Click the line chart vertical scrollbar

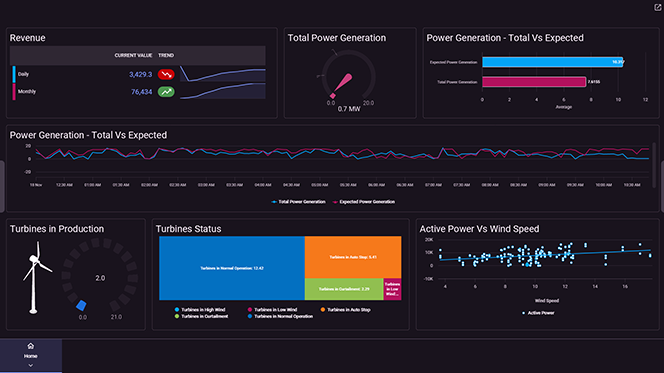tap(654, 166)
